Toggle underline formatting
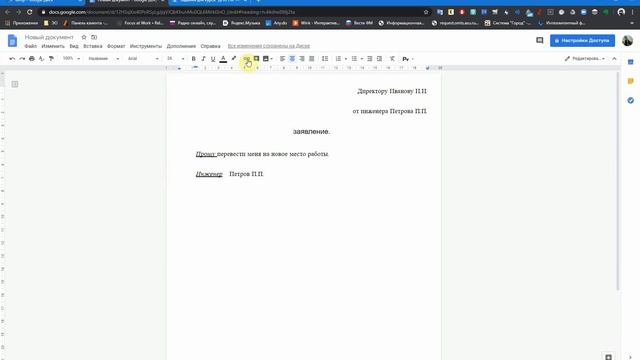Screen dimensions: 640x360 click(x=213, y=59)
